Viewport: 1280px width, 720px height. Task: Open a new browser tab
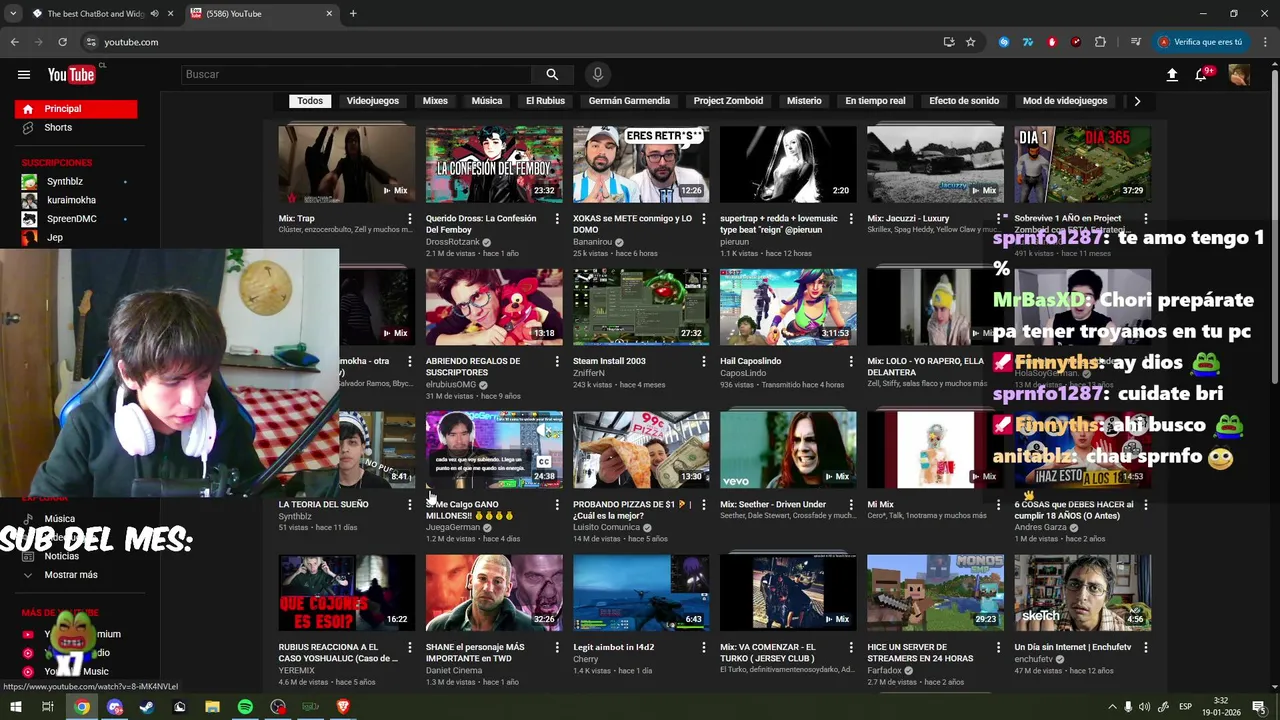tap(353, 13)
